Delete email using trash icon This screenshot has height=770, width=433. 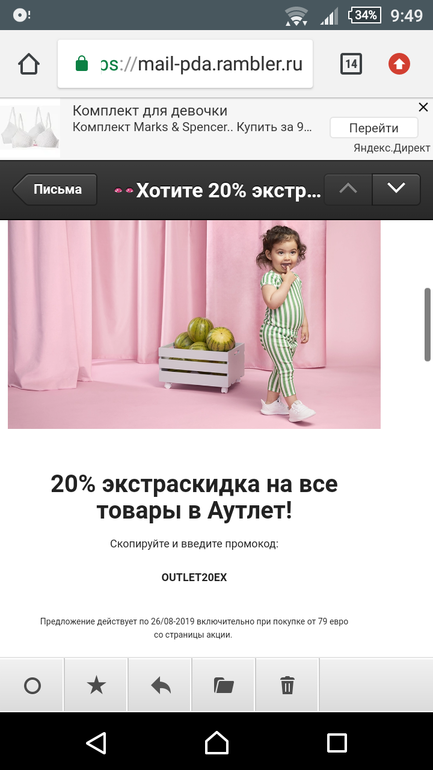287,685
